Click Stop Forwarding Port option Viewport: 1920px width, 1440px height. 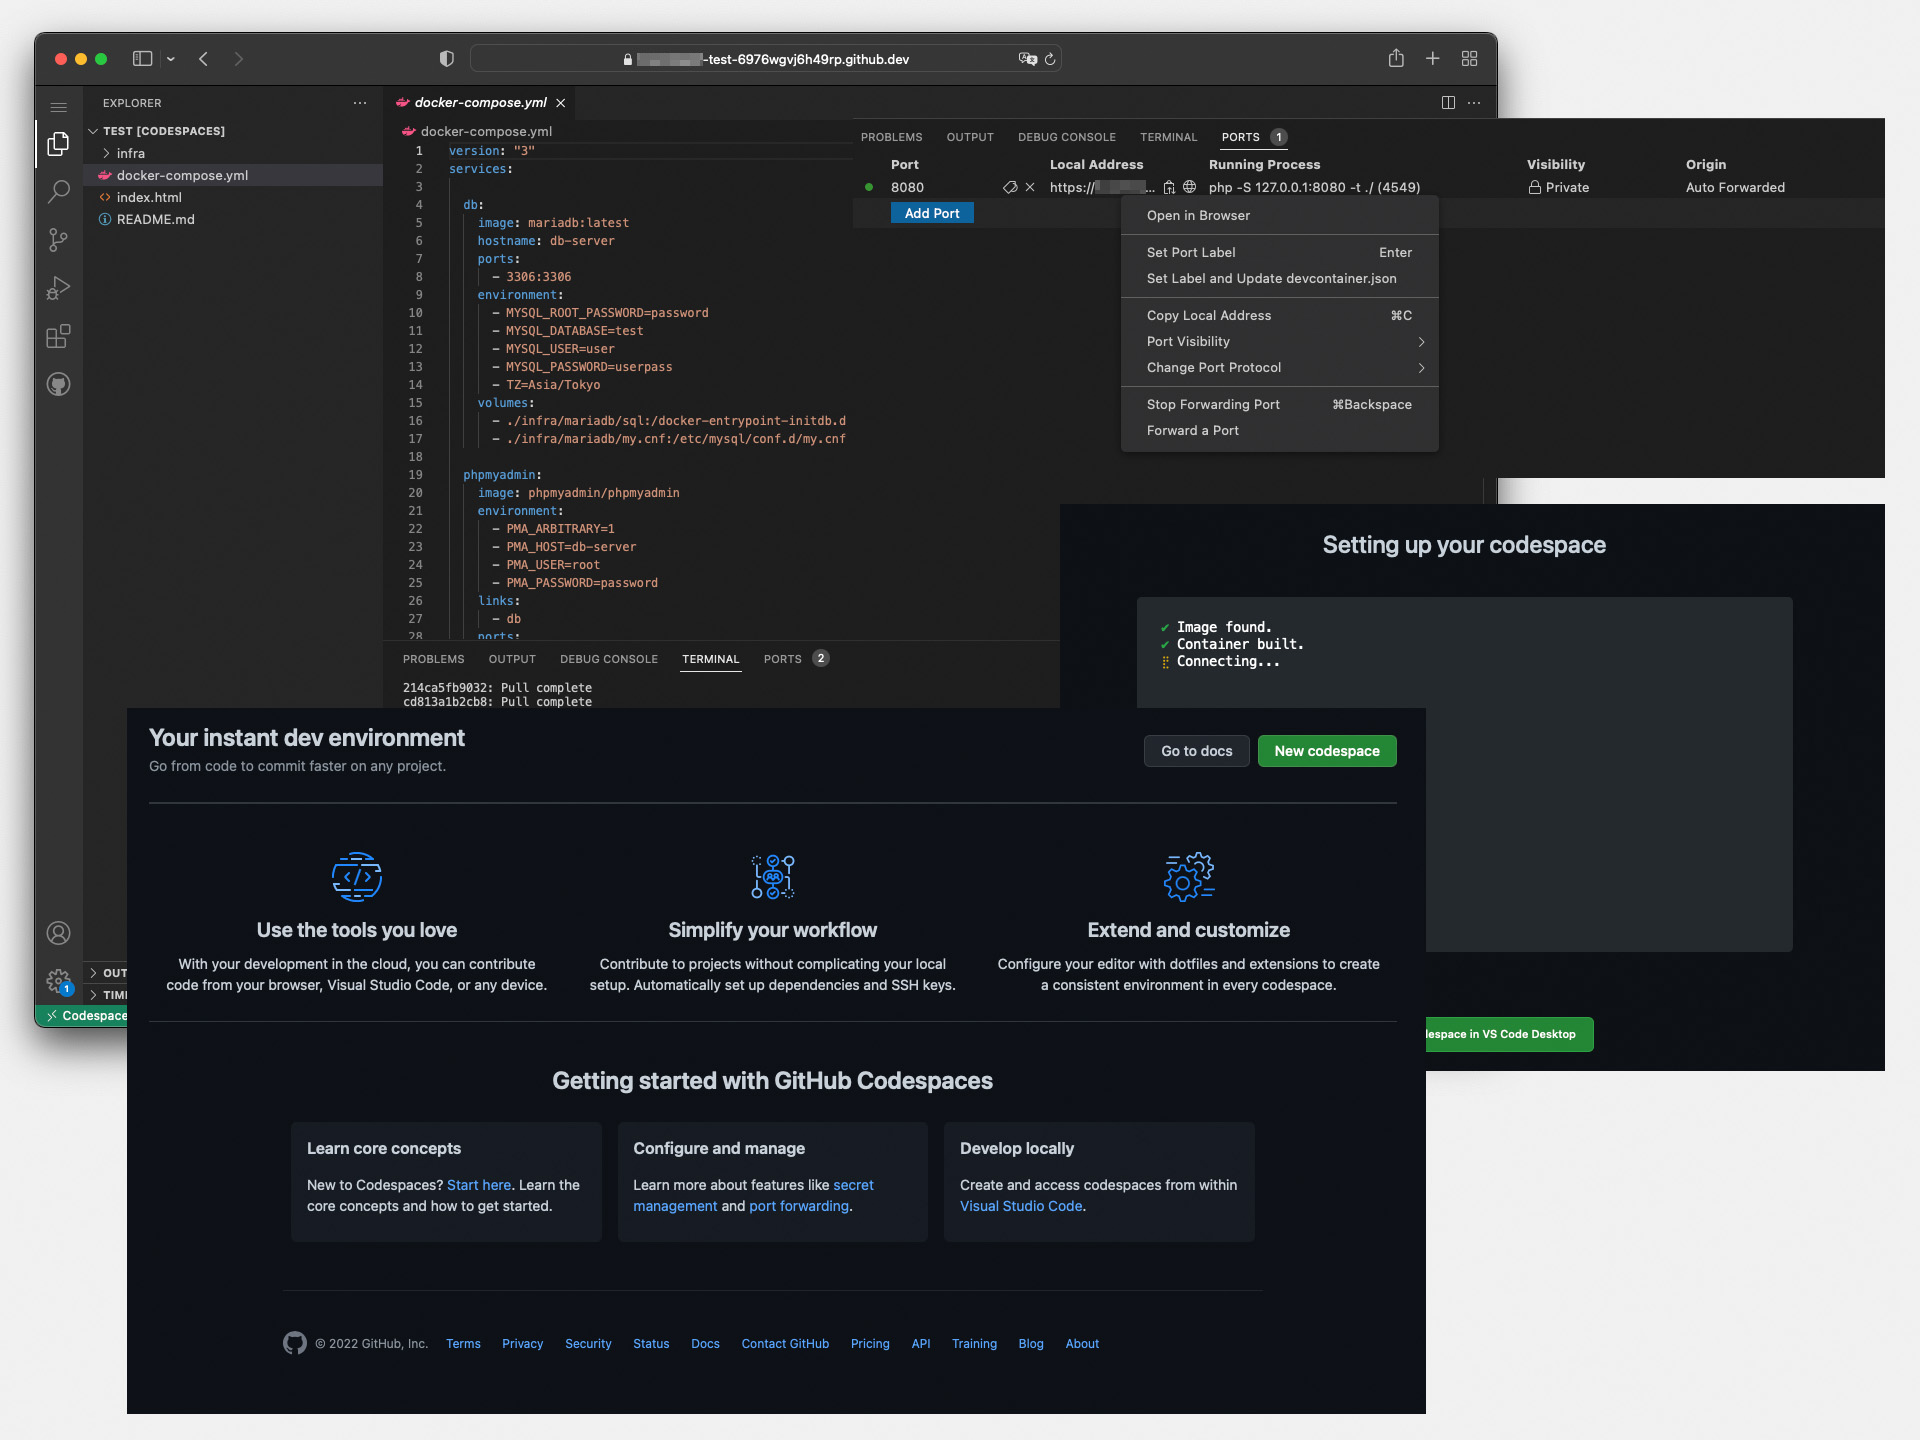[x=1212, y=404]
